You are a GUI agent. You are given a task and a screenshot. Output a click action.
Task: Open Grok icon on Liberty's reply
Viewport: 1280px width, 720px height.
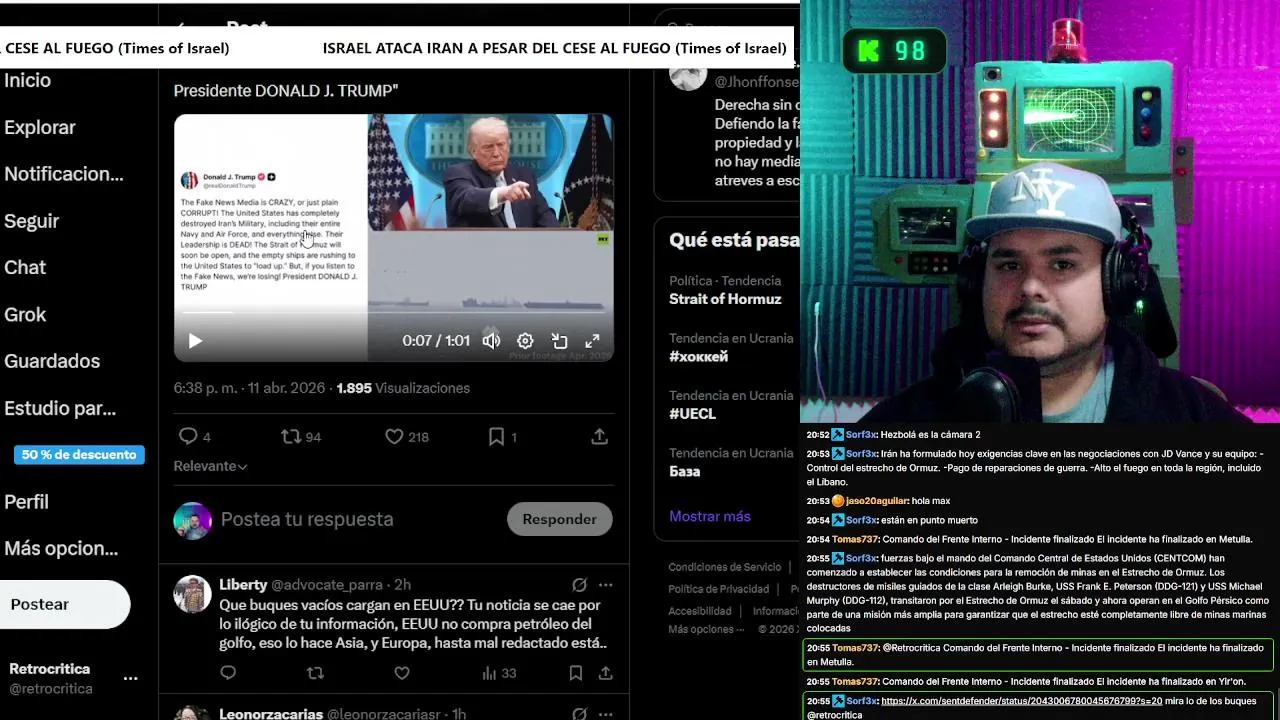(579, 585)
